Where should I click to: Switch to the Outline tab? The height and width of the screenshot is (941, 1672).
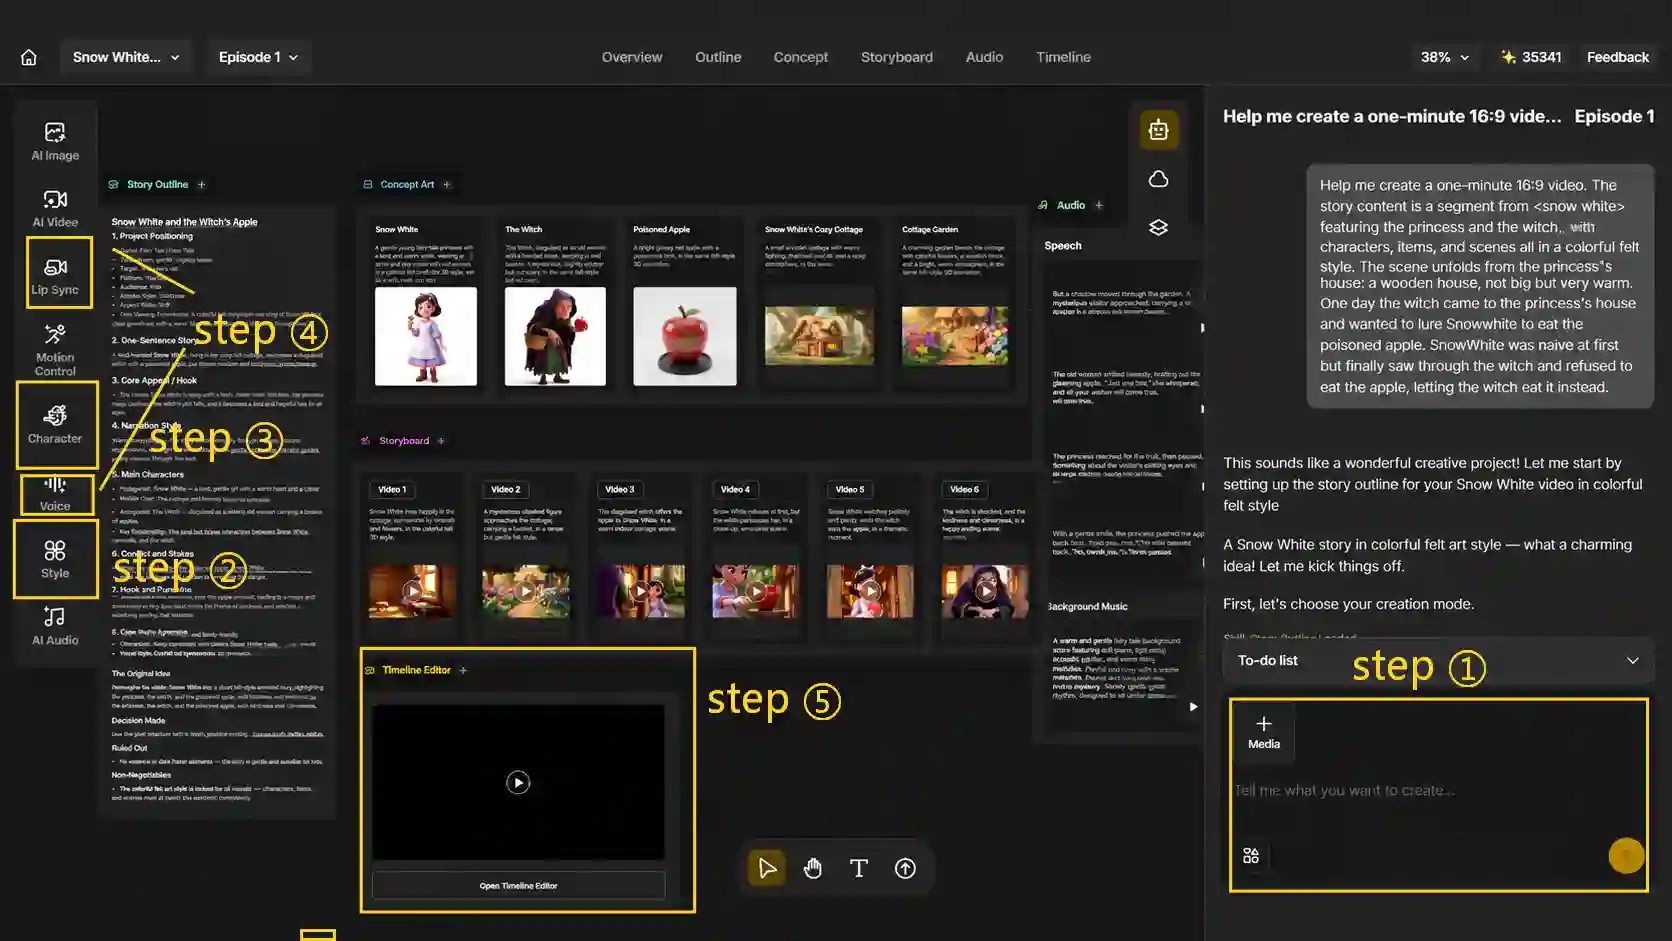pyautogui.click(x=718, y=57)
